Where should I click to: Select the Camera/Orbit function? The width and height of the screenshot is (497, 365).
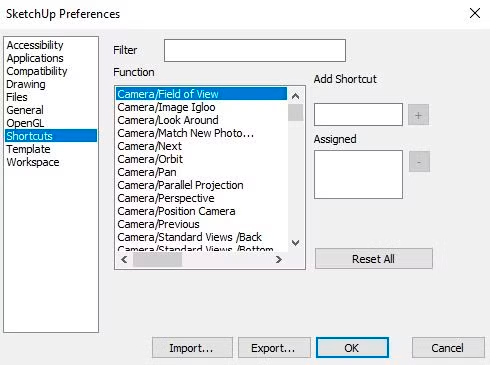pos(150,159)
